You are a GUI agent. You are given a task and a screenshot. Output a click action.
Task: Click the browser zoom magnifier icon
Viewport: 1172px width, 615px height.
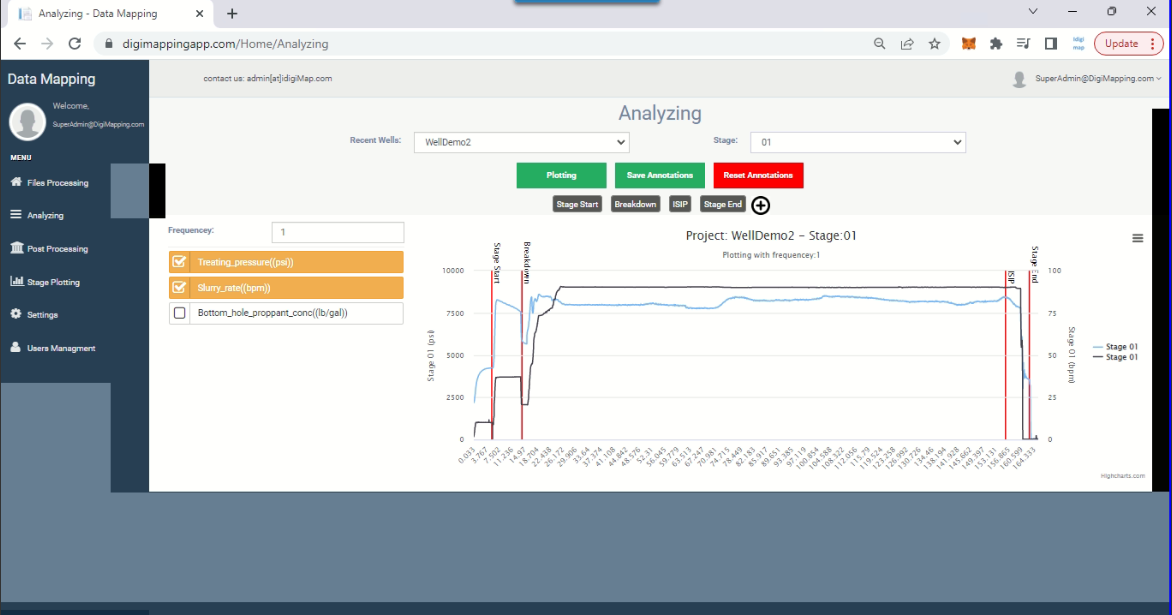(x=880, y=44)
